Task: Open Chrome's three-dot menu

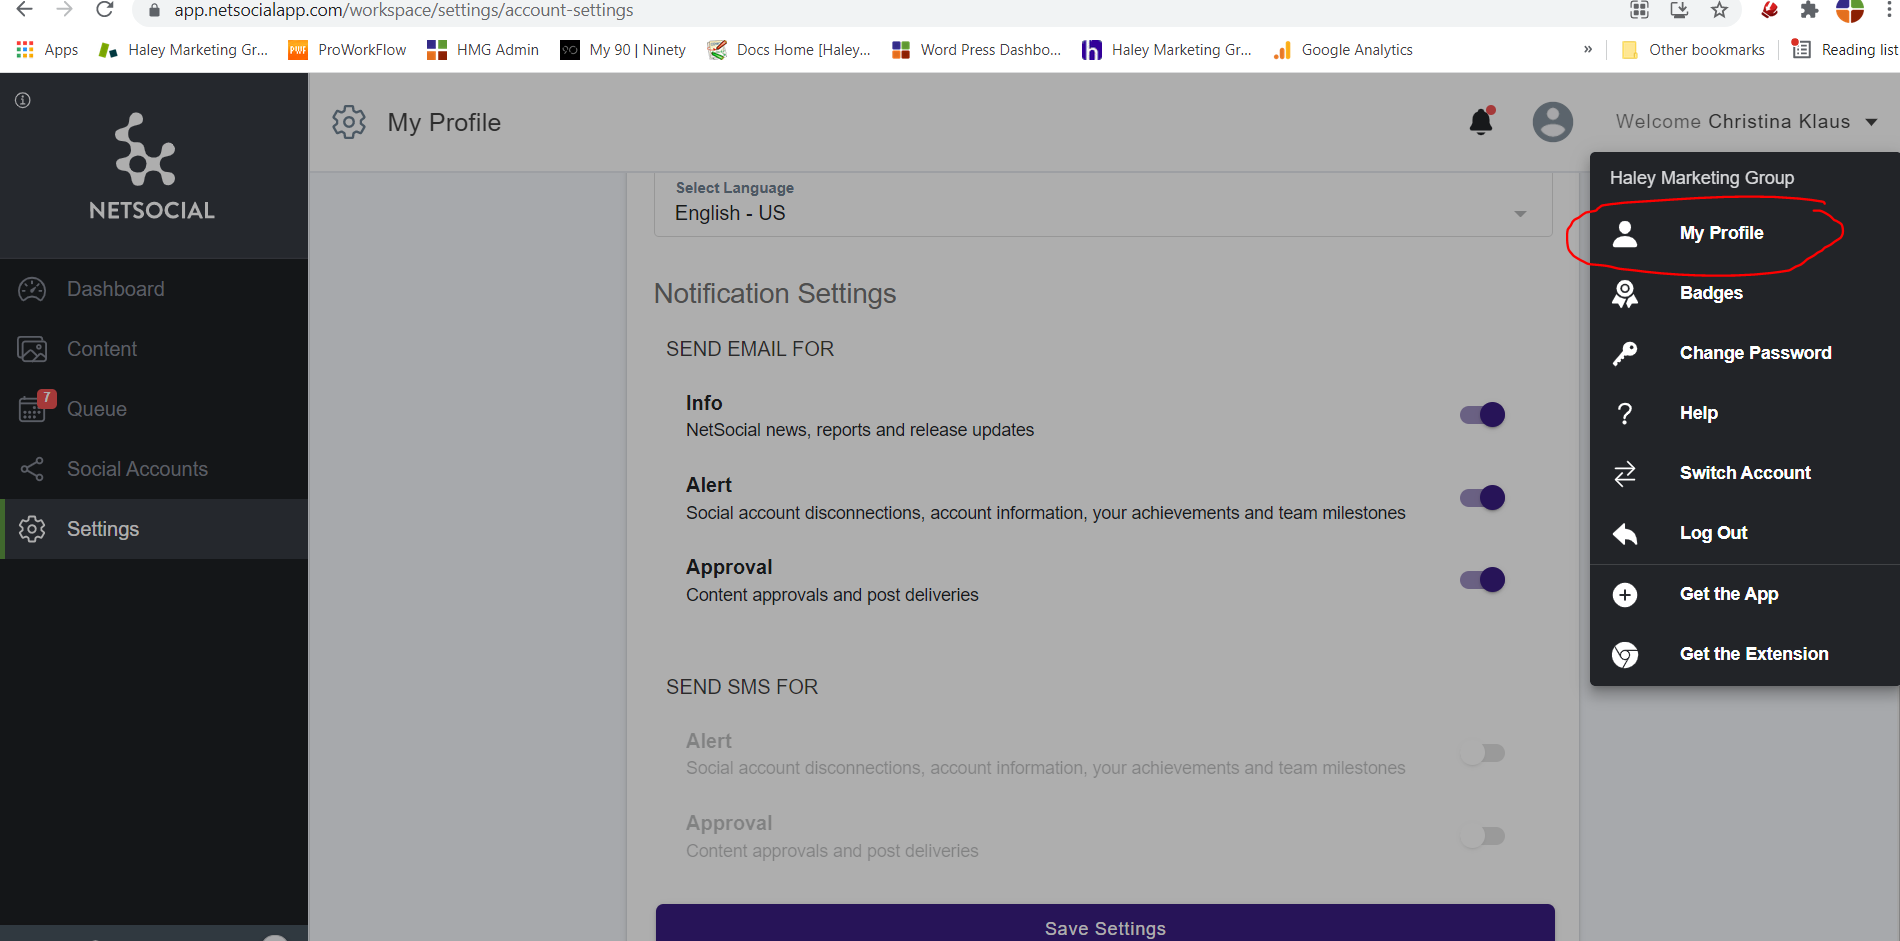Action: click(x=1889, y=10)
